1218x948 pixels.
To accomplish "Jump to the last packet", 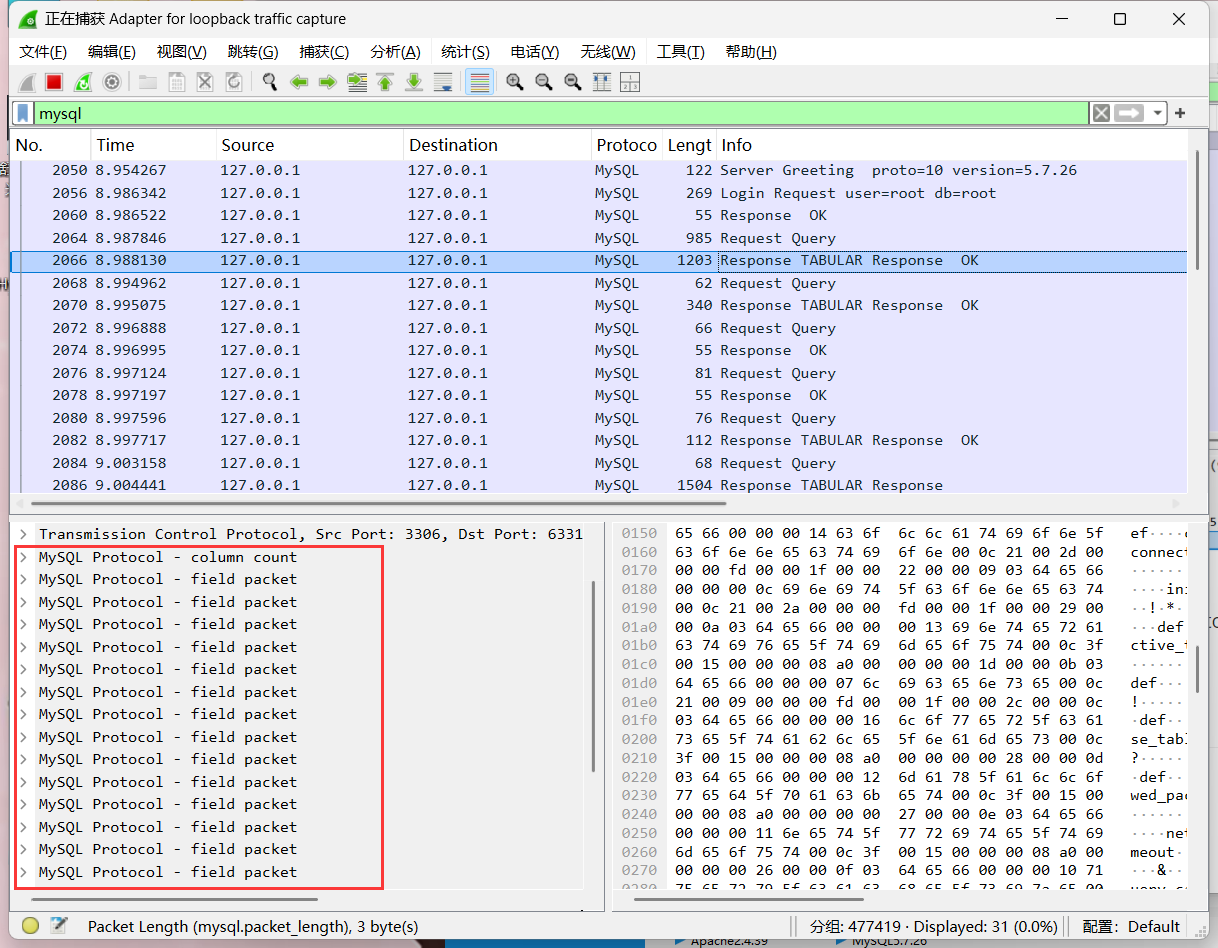I will (414, 82).
